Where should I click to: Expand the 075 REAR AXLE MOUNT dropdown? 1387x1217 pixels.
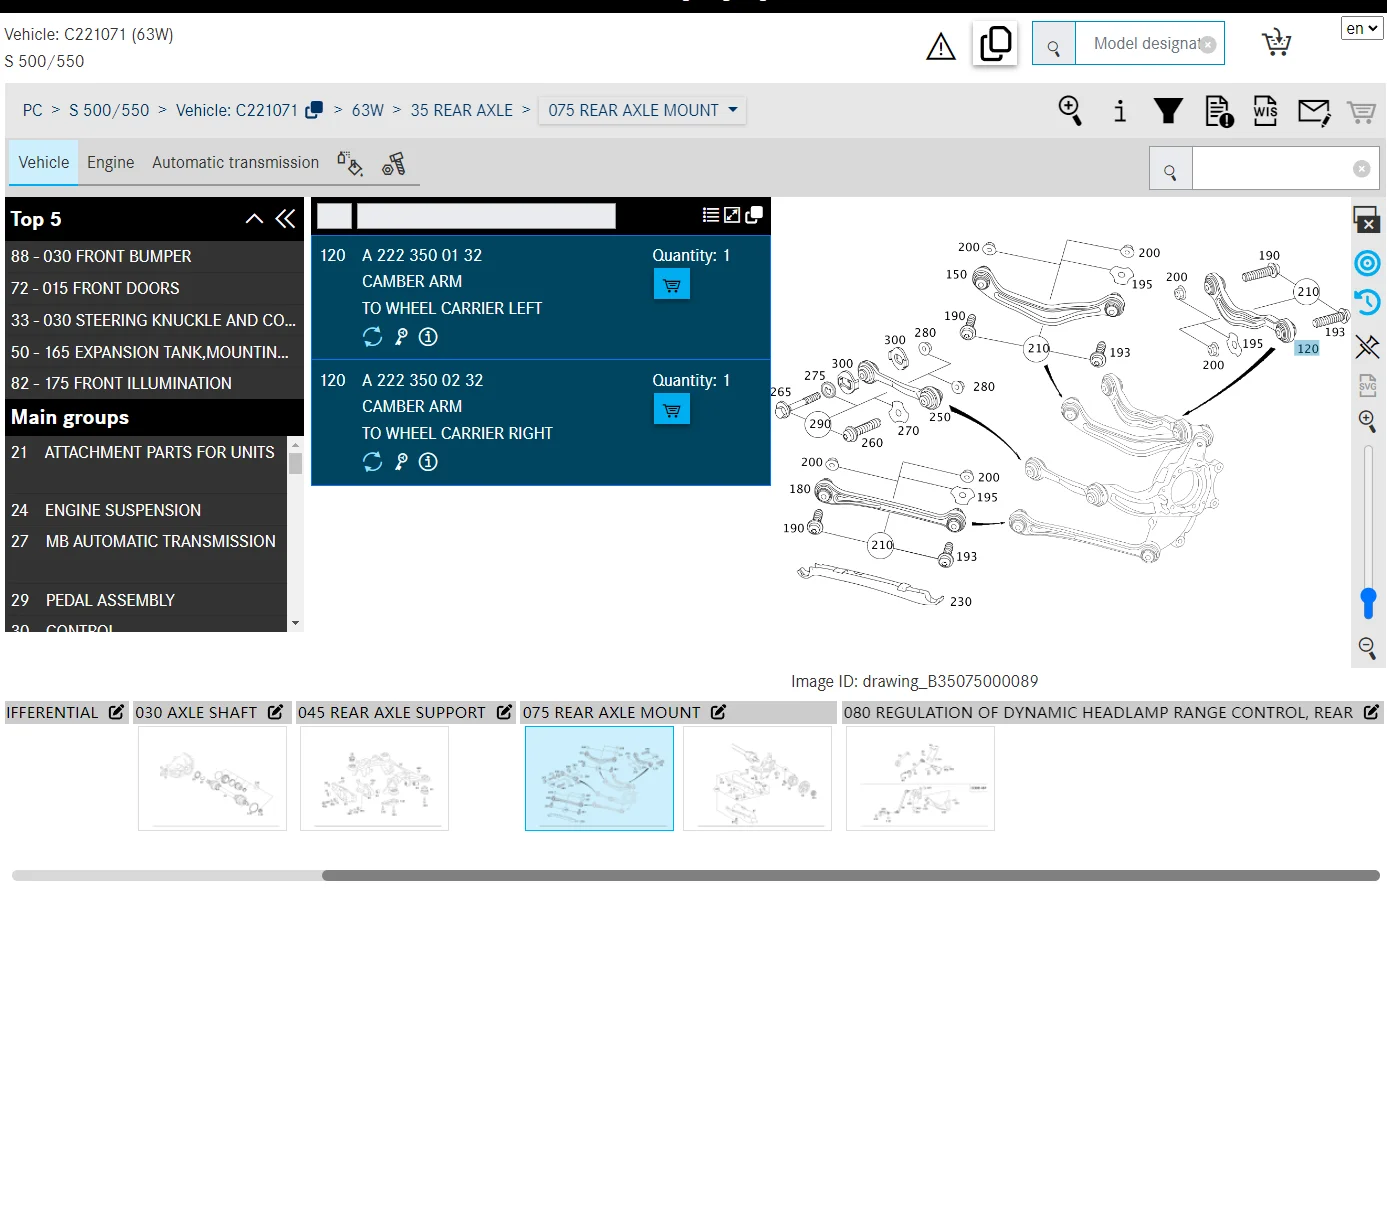tap(642, 110)
